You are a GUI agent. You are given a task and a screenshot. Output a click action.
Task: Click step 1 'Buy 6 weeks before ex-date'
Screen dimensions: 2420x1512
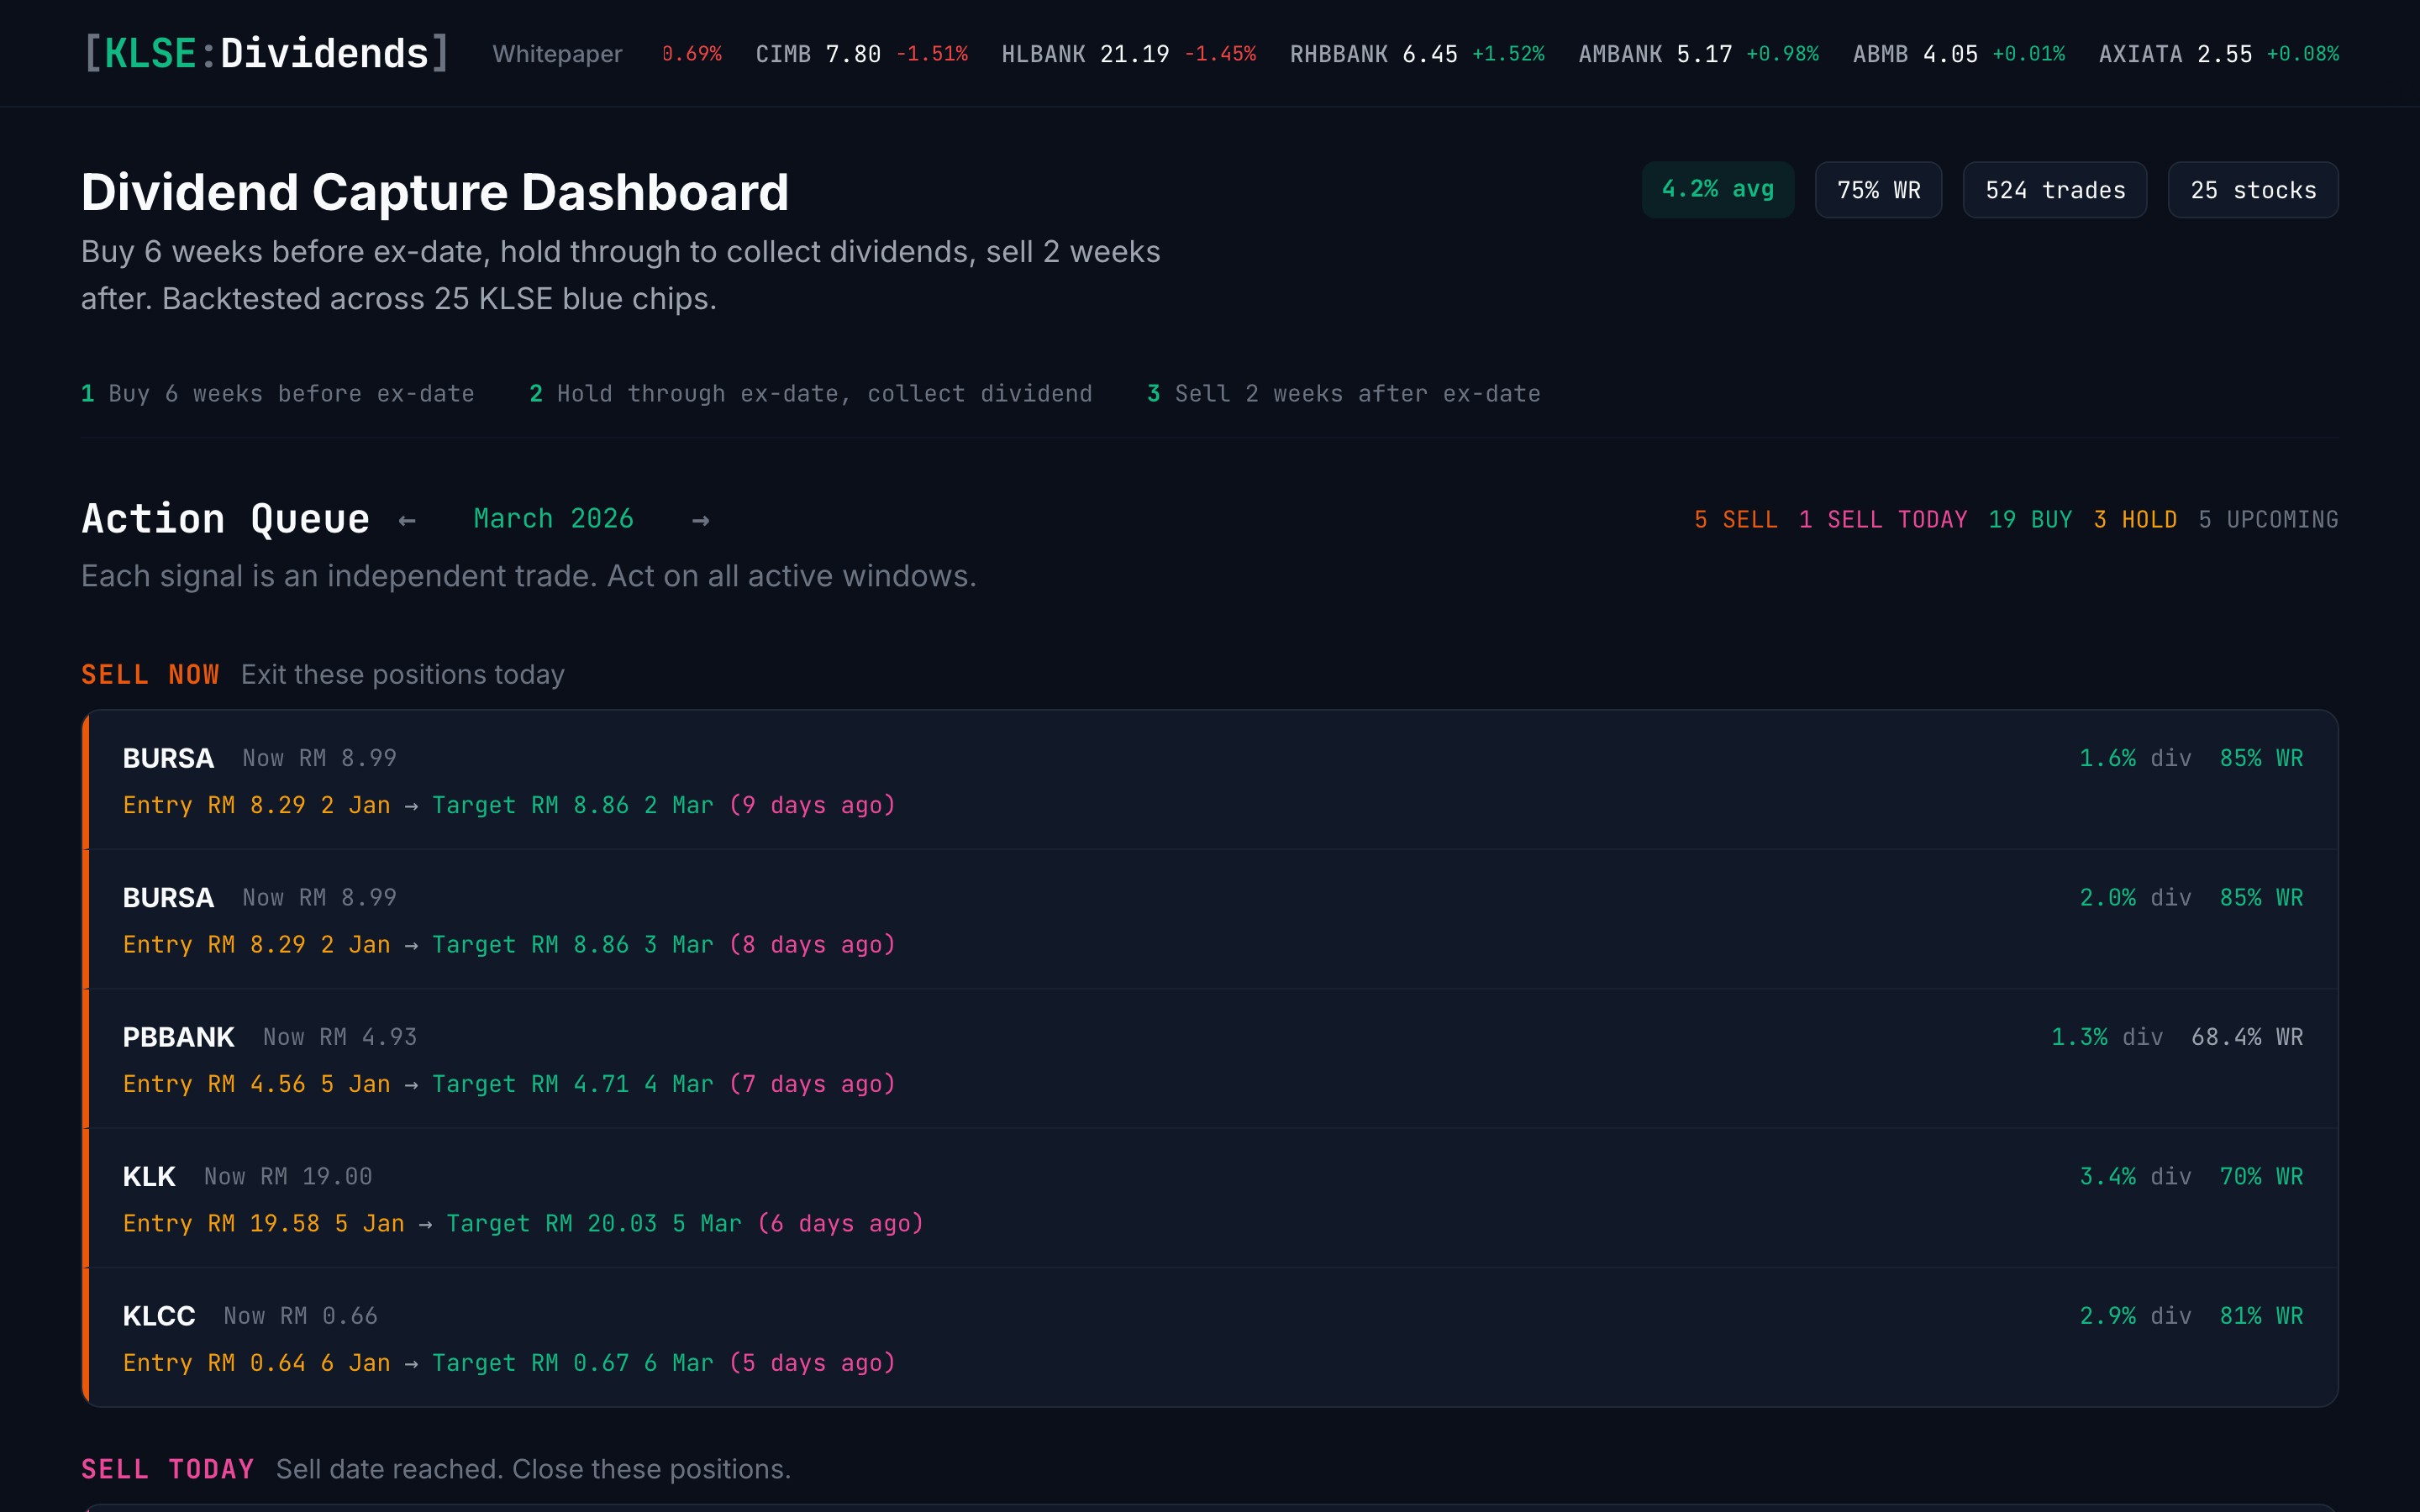coord(278,394)
